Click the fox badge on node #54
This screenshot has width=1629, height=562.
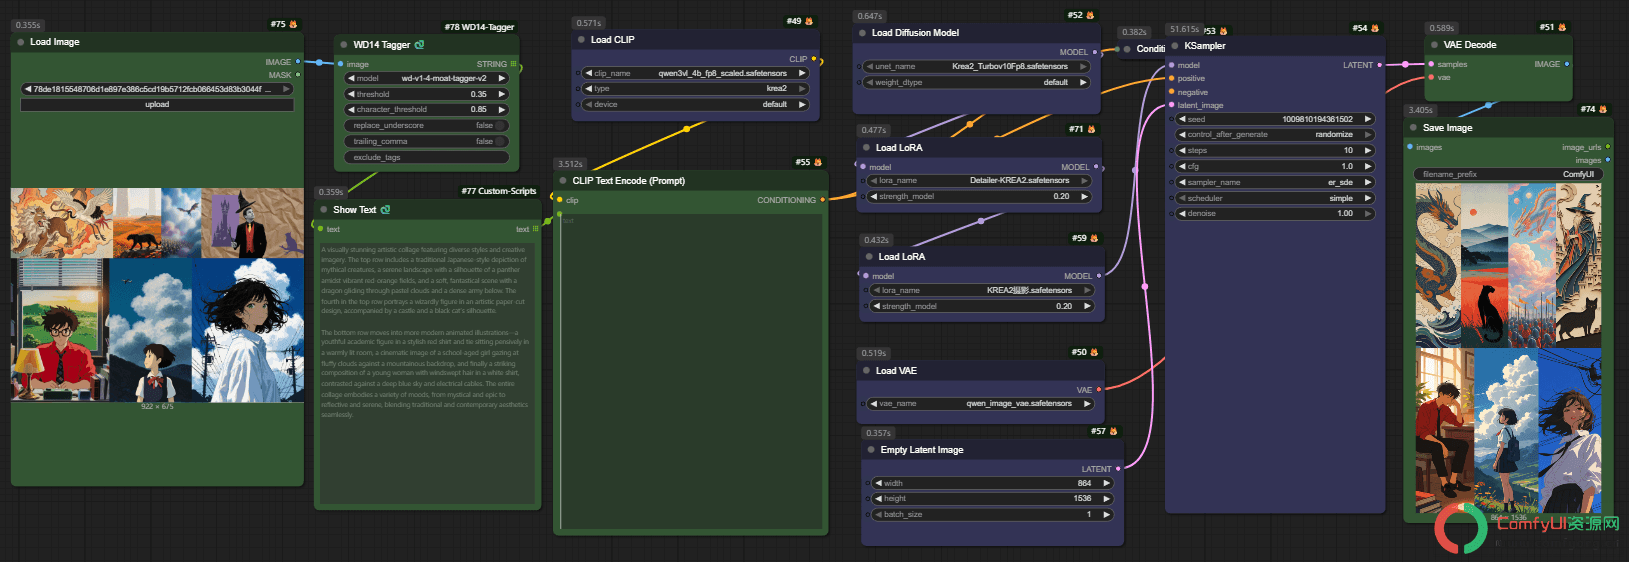(1375, 28)
